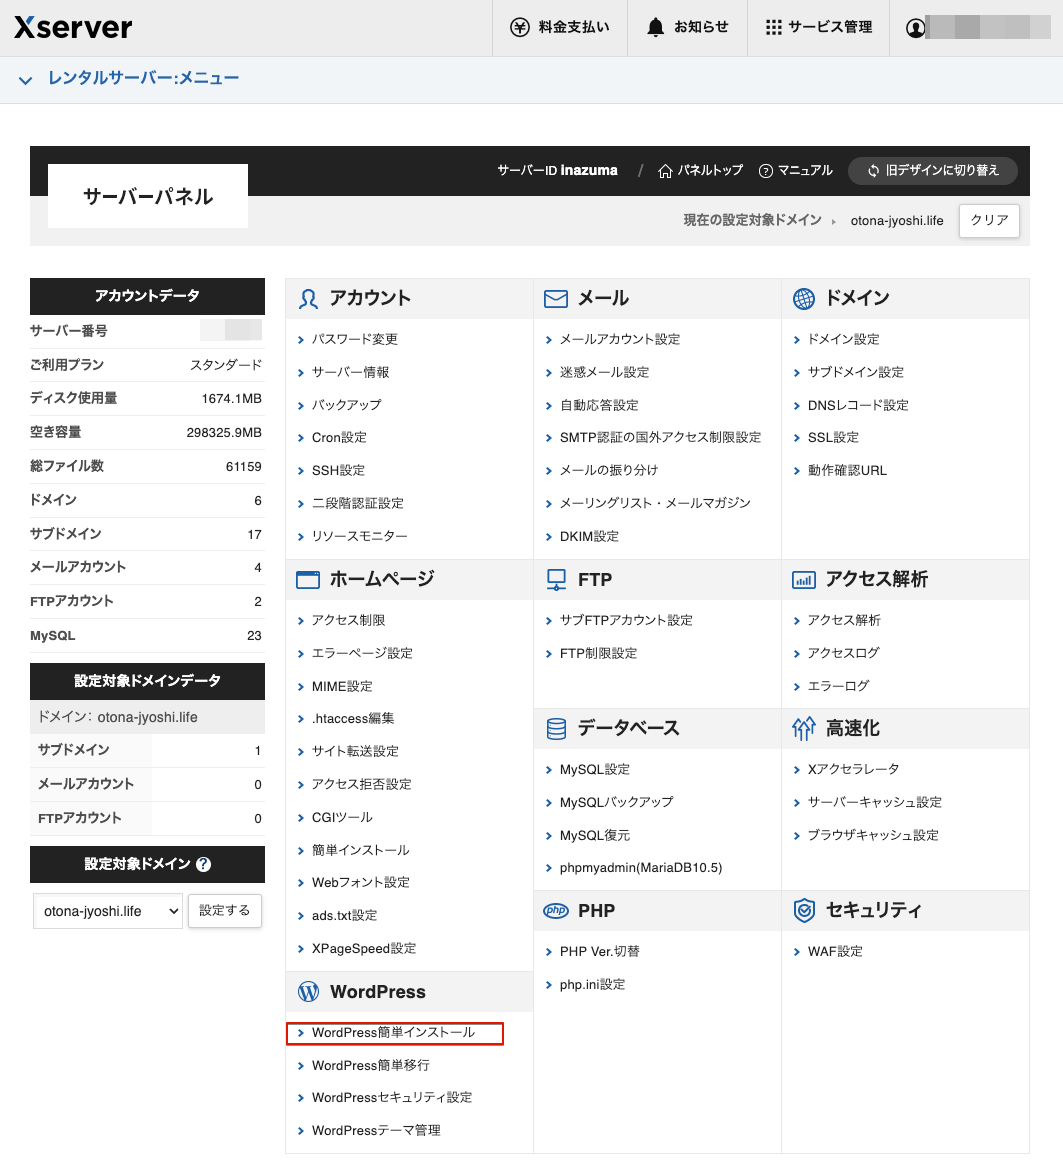Click the お知らせ bell icon

[655, 27]
